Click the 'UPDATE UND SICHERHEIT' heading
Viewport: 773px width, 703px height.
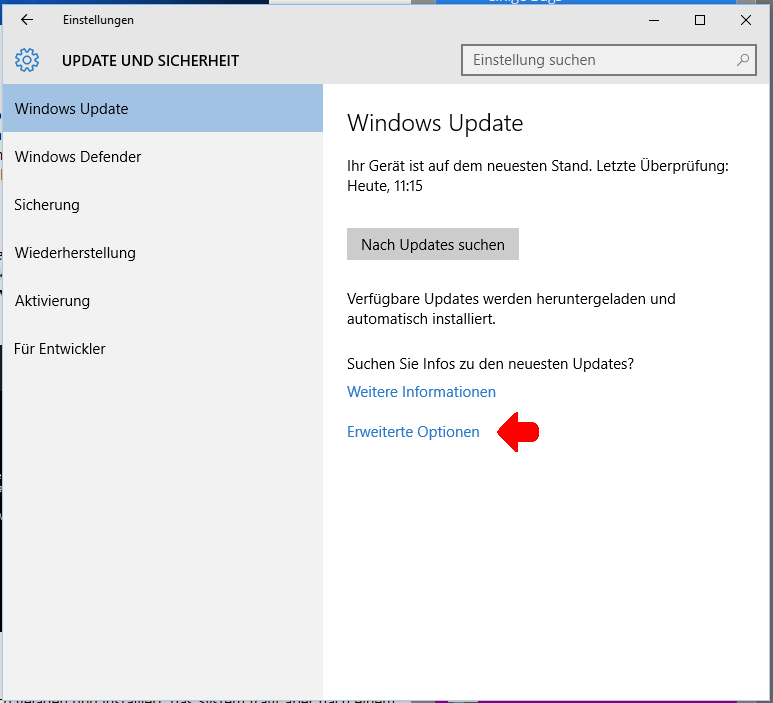(150, 61)
